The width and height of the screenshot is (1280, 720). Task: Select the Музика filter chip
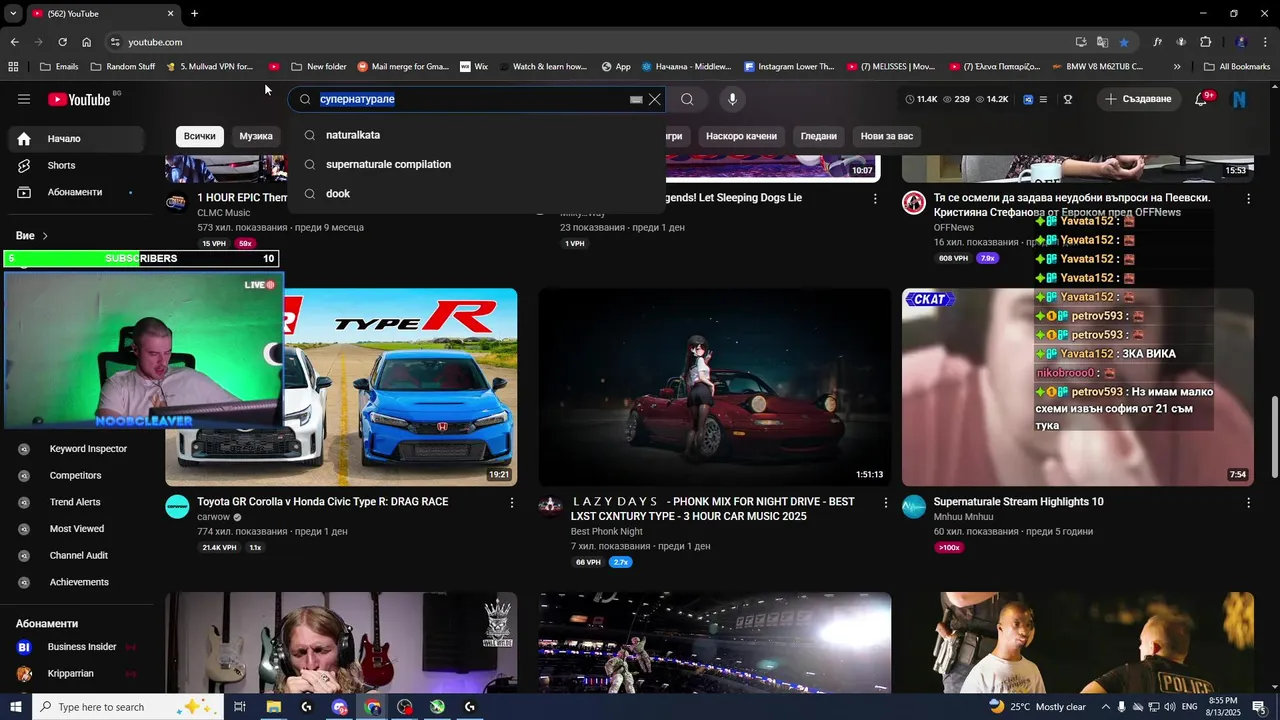(x=256, y=136)
